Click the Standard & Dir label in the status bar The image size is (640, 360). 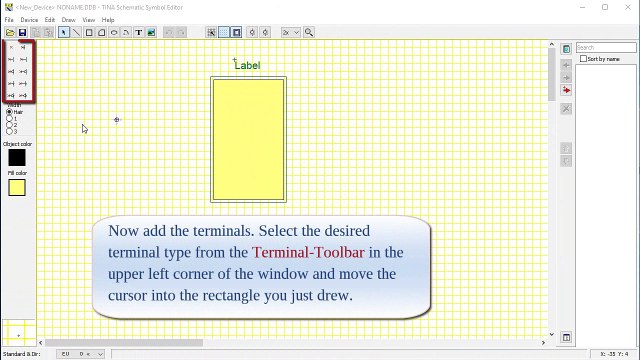[x=22, y=354]
